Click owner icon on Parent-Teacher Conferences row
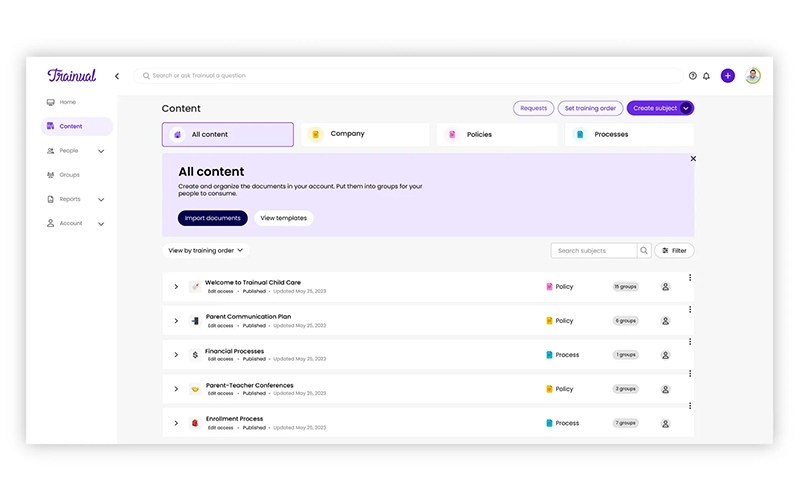This screenshot has height=500, width=800. pyautogui.click(x=665, y=389)
